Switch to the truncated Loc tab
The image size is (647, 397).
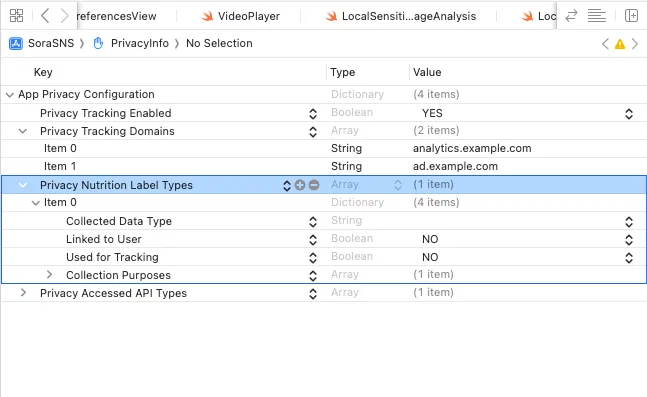538,16
